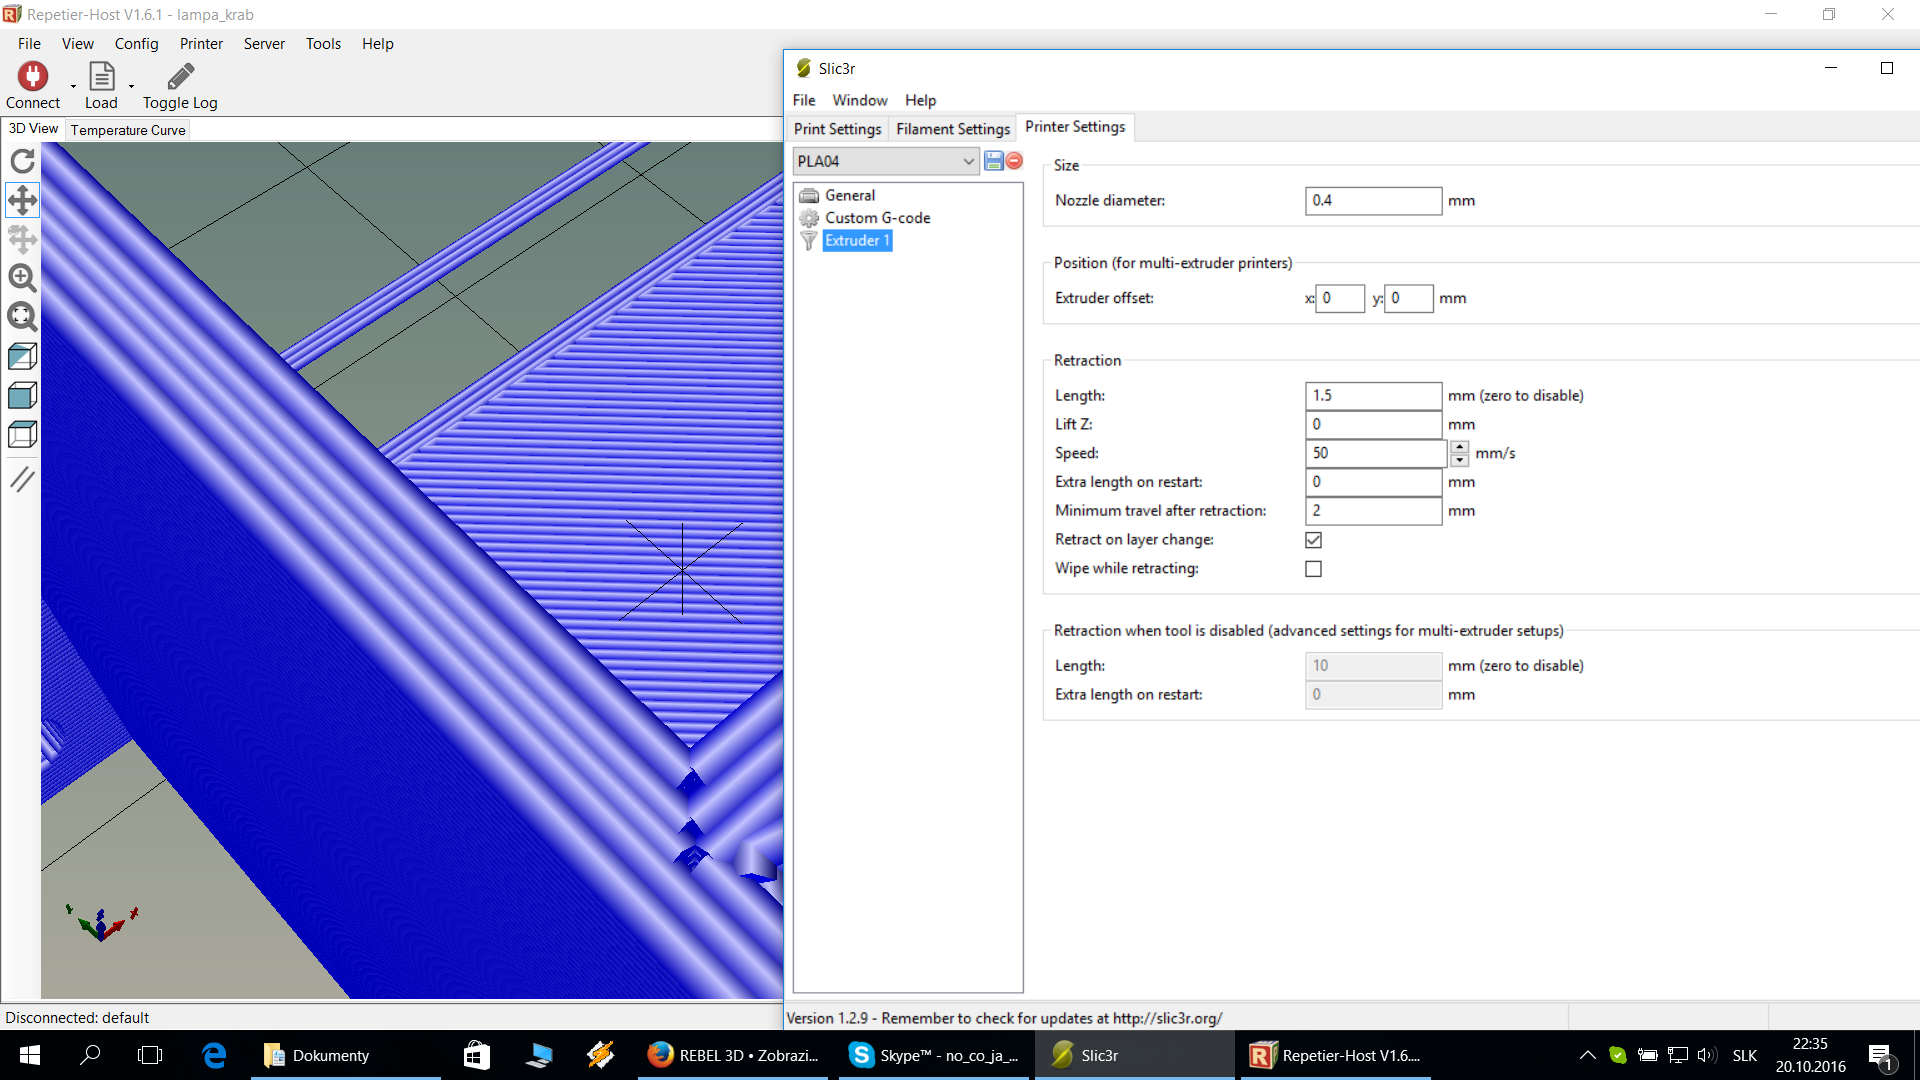Switch to Filament Settings tab
The width and height of the screenshot is (1920, 1080).
952,129
